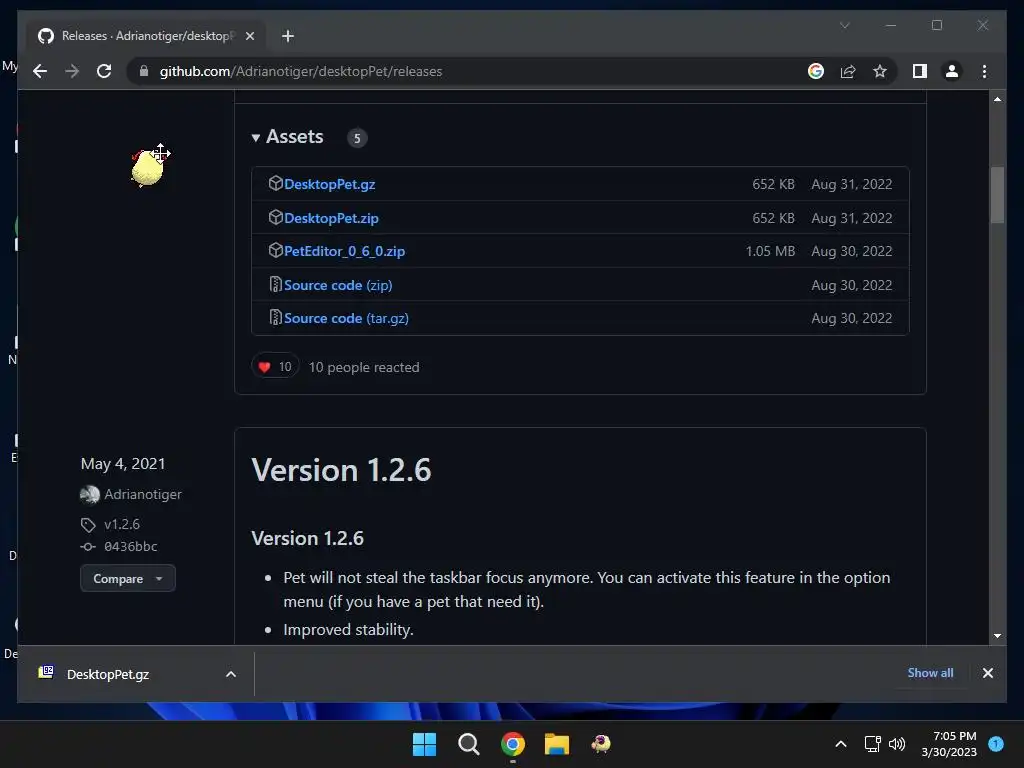This screenshot has height=768, width=1024.
Task: Close the Releases browser tab
Action: tap(249, 36)
